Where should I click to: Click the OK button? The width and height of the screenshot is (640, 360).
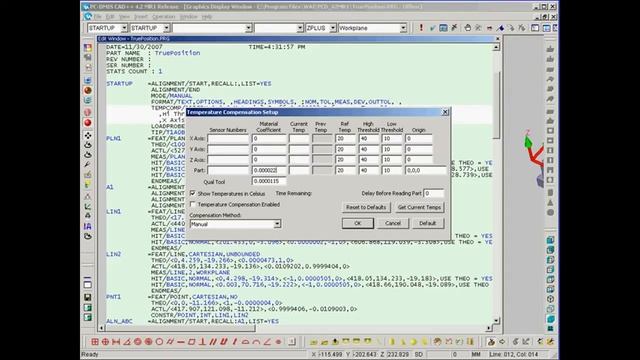coord(358,223)
